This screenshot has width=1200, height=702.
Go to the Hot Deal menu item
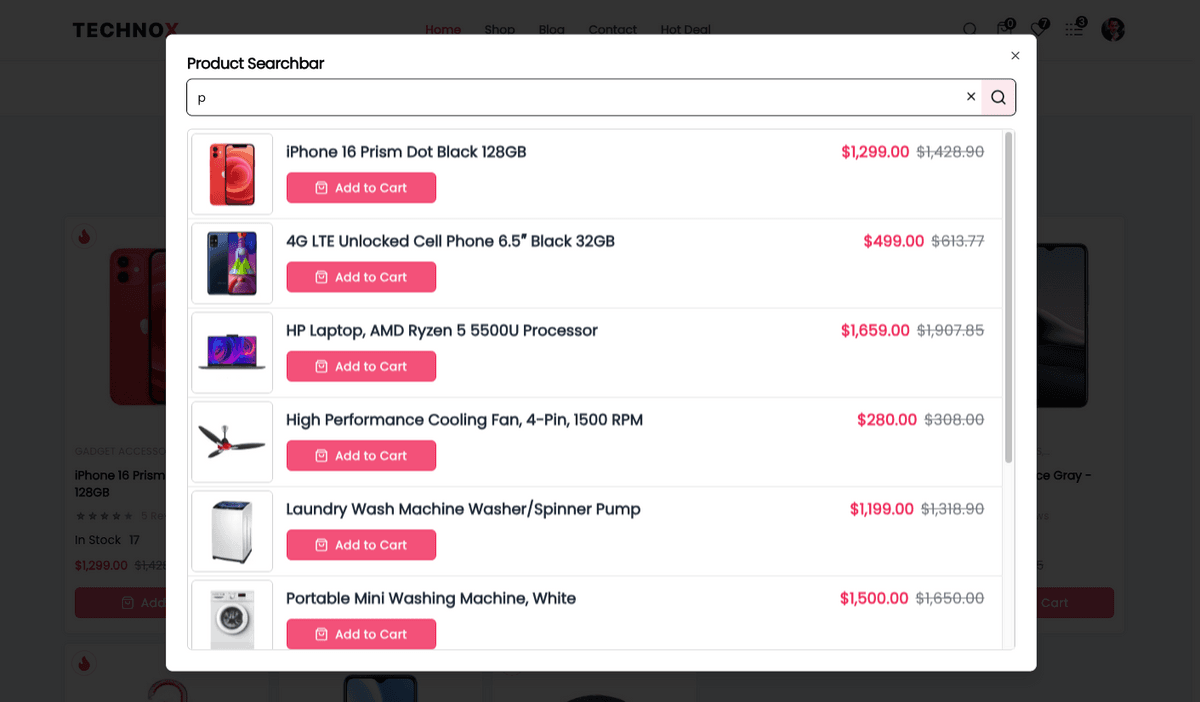685,29
